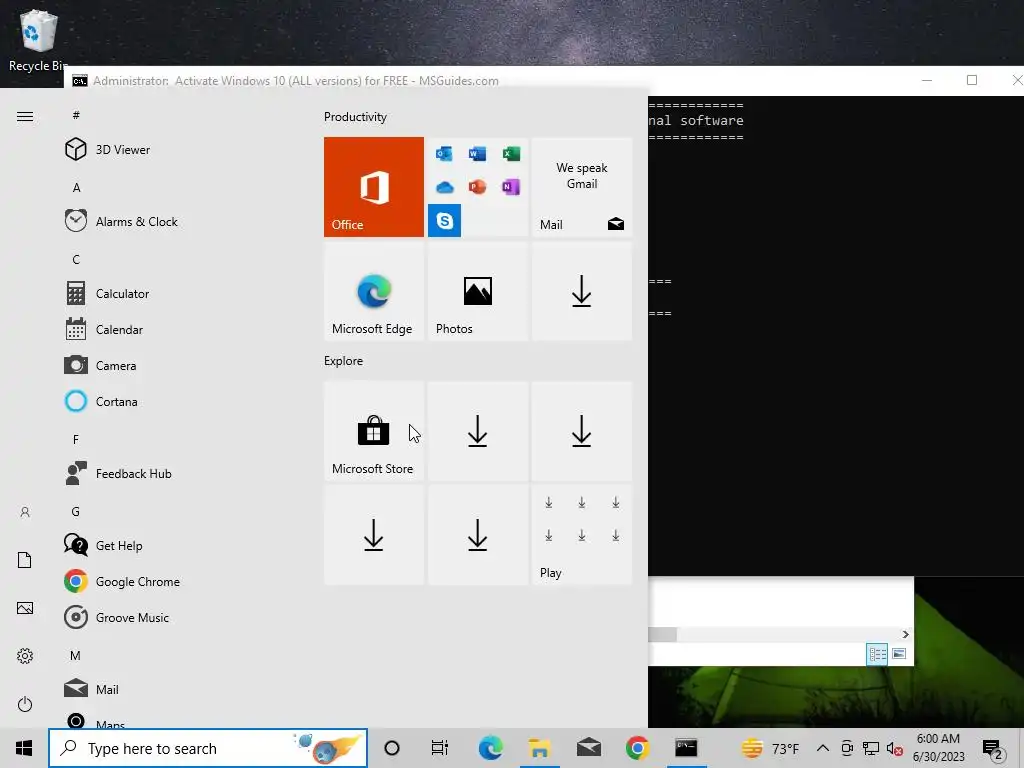Click the Power button in Start sidebar

pyautogui.click(x=25, y=704)
